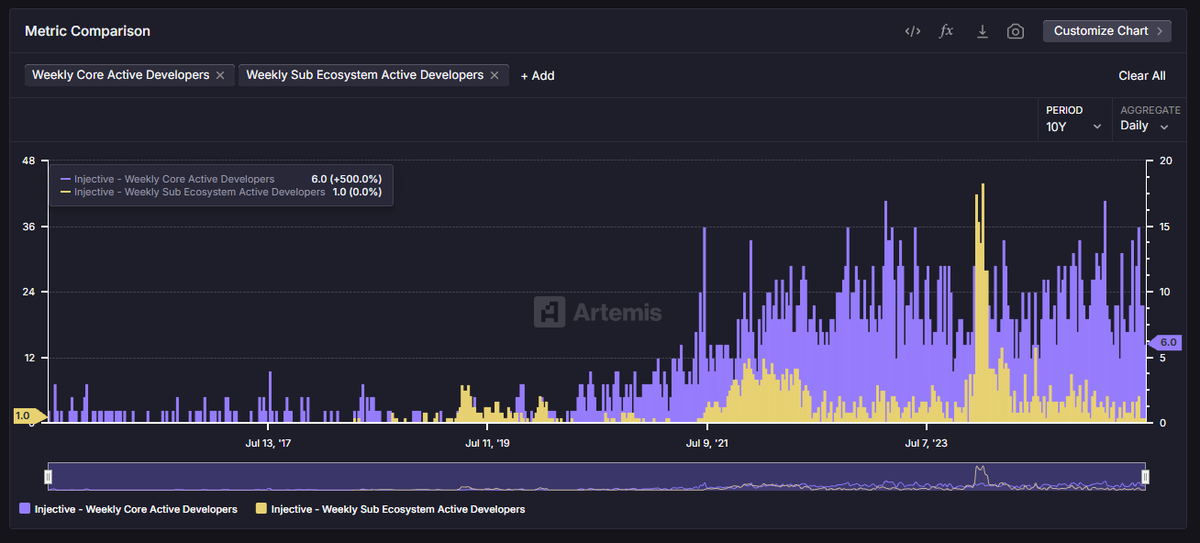Image resolution: width=1200 pixels, height=543 pixels.
Task: Click the 6.0 (+500.0%) tooltip value
Action: tap(346, 179)
